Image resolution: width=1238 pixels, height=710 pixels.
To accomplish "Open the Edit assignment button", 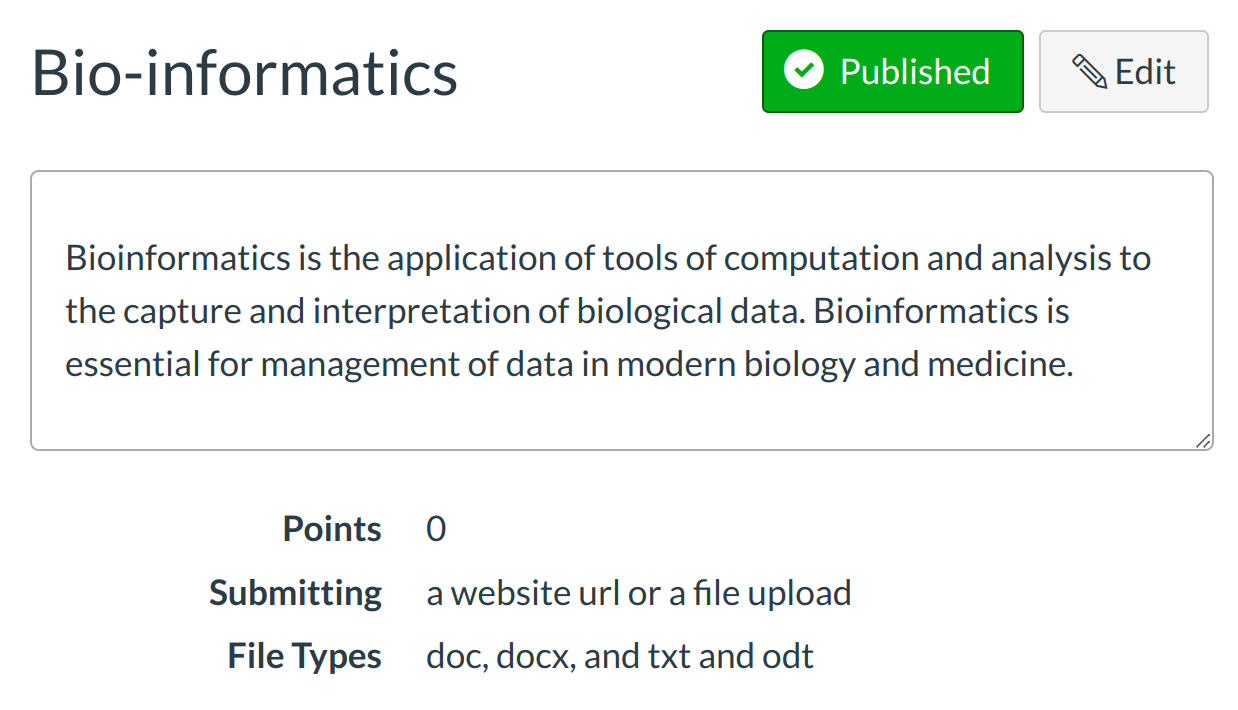I will click(x=1123, y=71).
